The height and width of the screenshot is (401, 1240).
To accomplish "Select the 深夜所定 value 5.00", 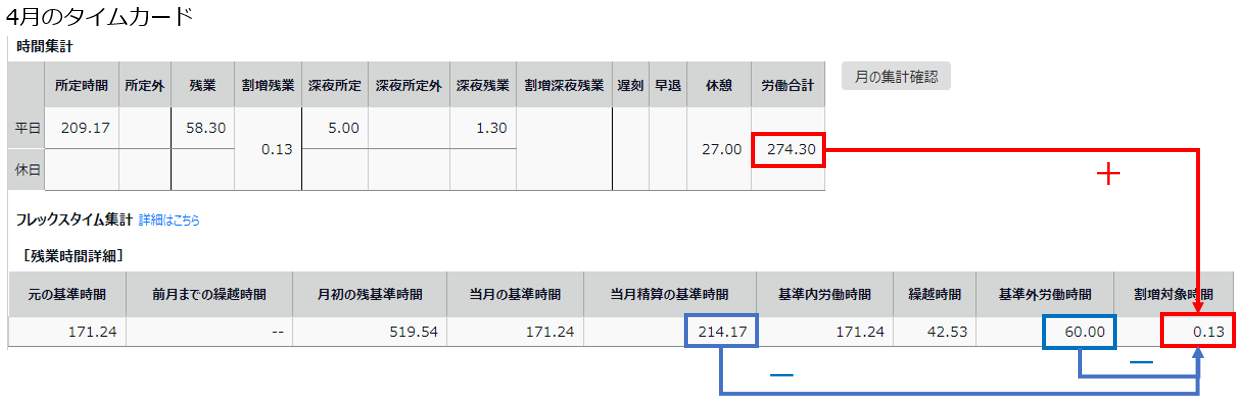I will [x=334, y=128].
